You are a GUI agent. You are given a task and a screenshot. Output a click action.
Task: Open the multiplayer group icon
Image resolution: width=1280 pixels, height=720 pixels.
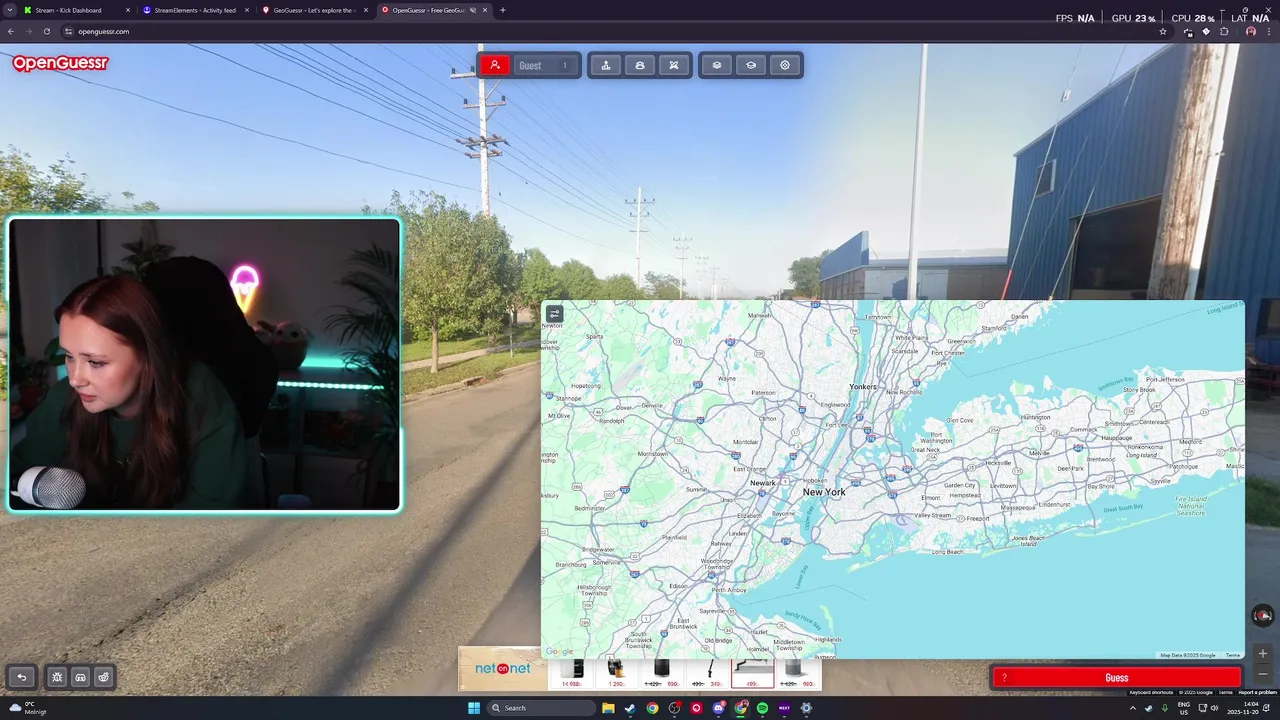pyautogui.click(x=640, y=65)
